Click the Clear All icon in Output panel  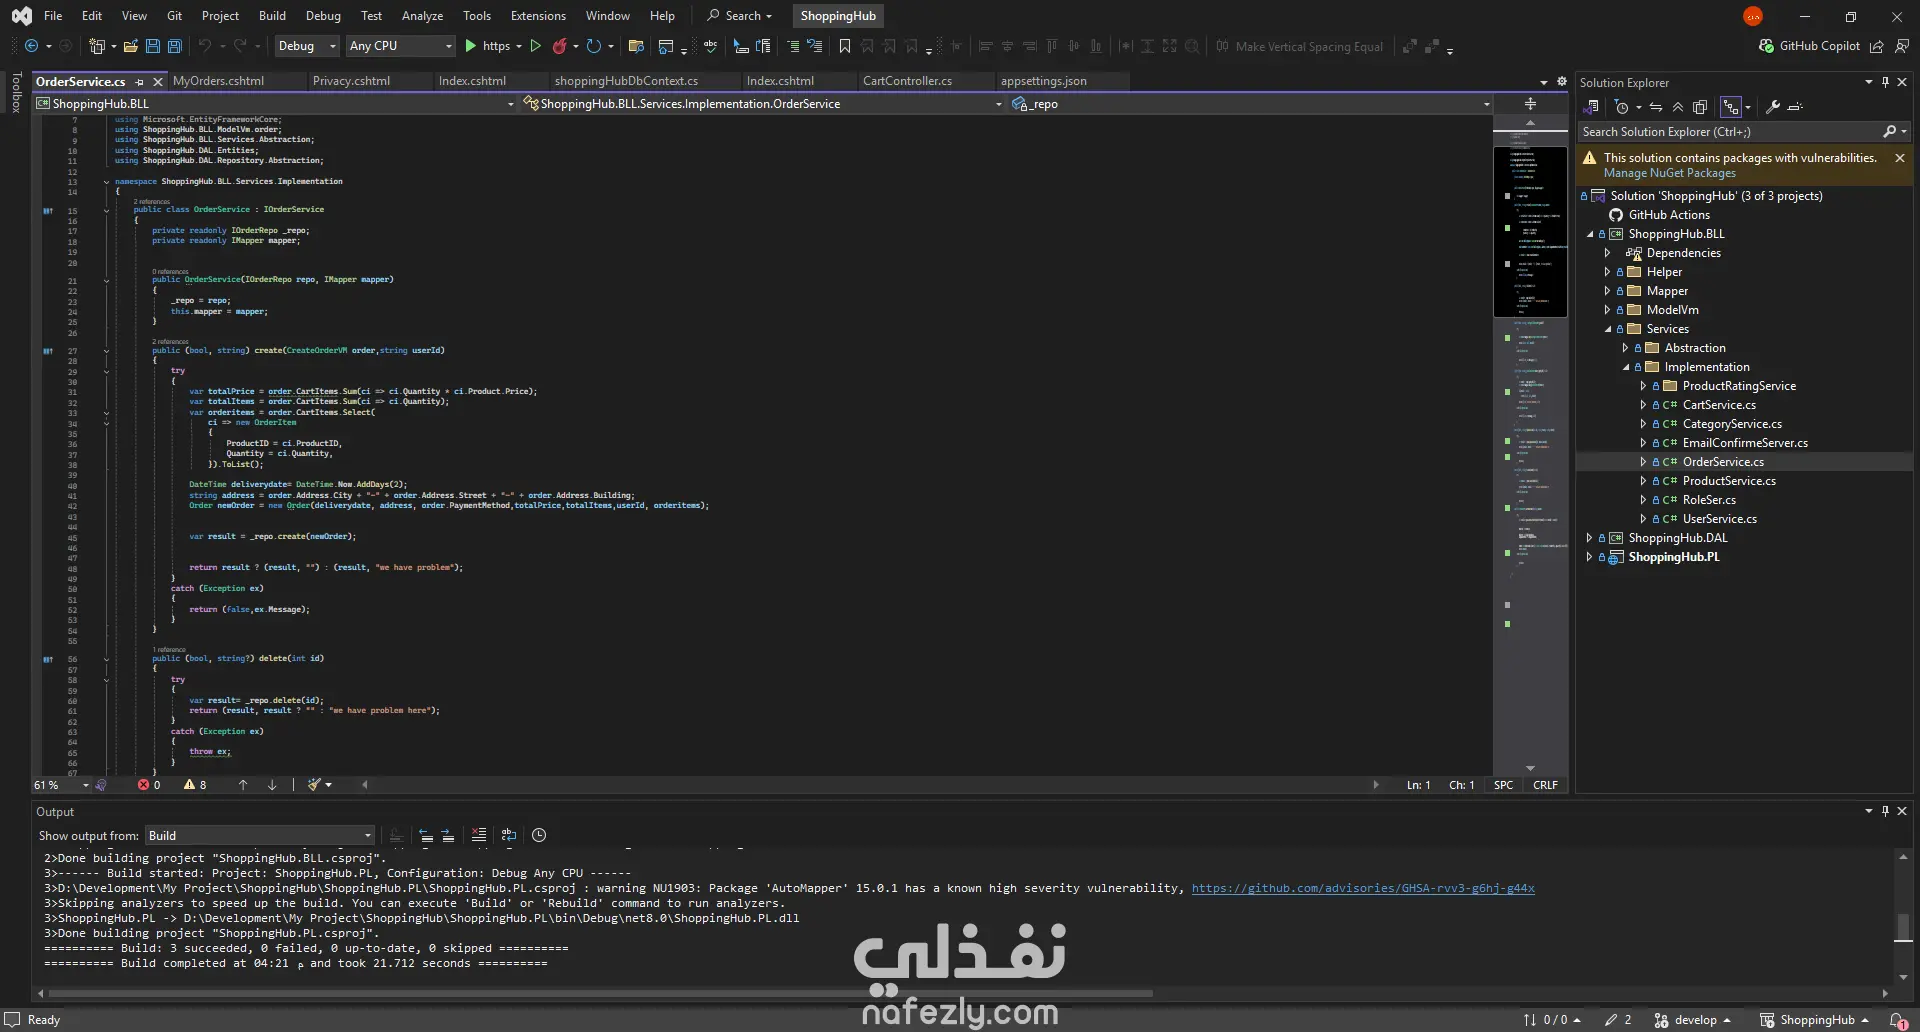479,836
